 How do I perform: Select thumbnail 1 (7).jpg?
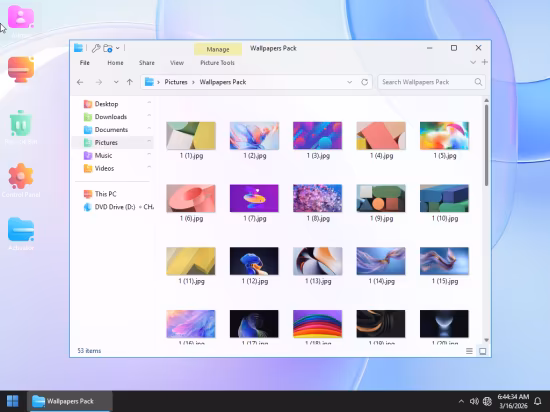tap(254, 198)
